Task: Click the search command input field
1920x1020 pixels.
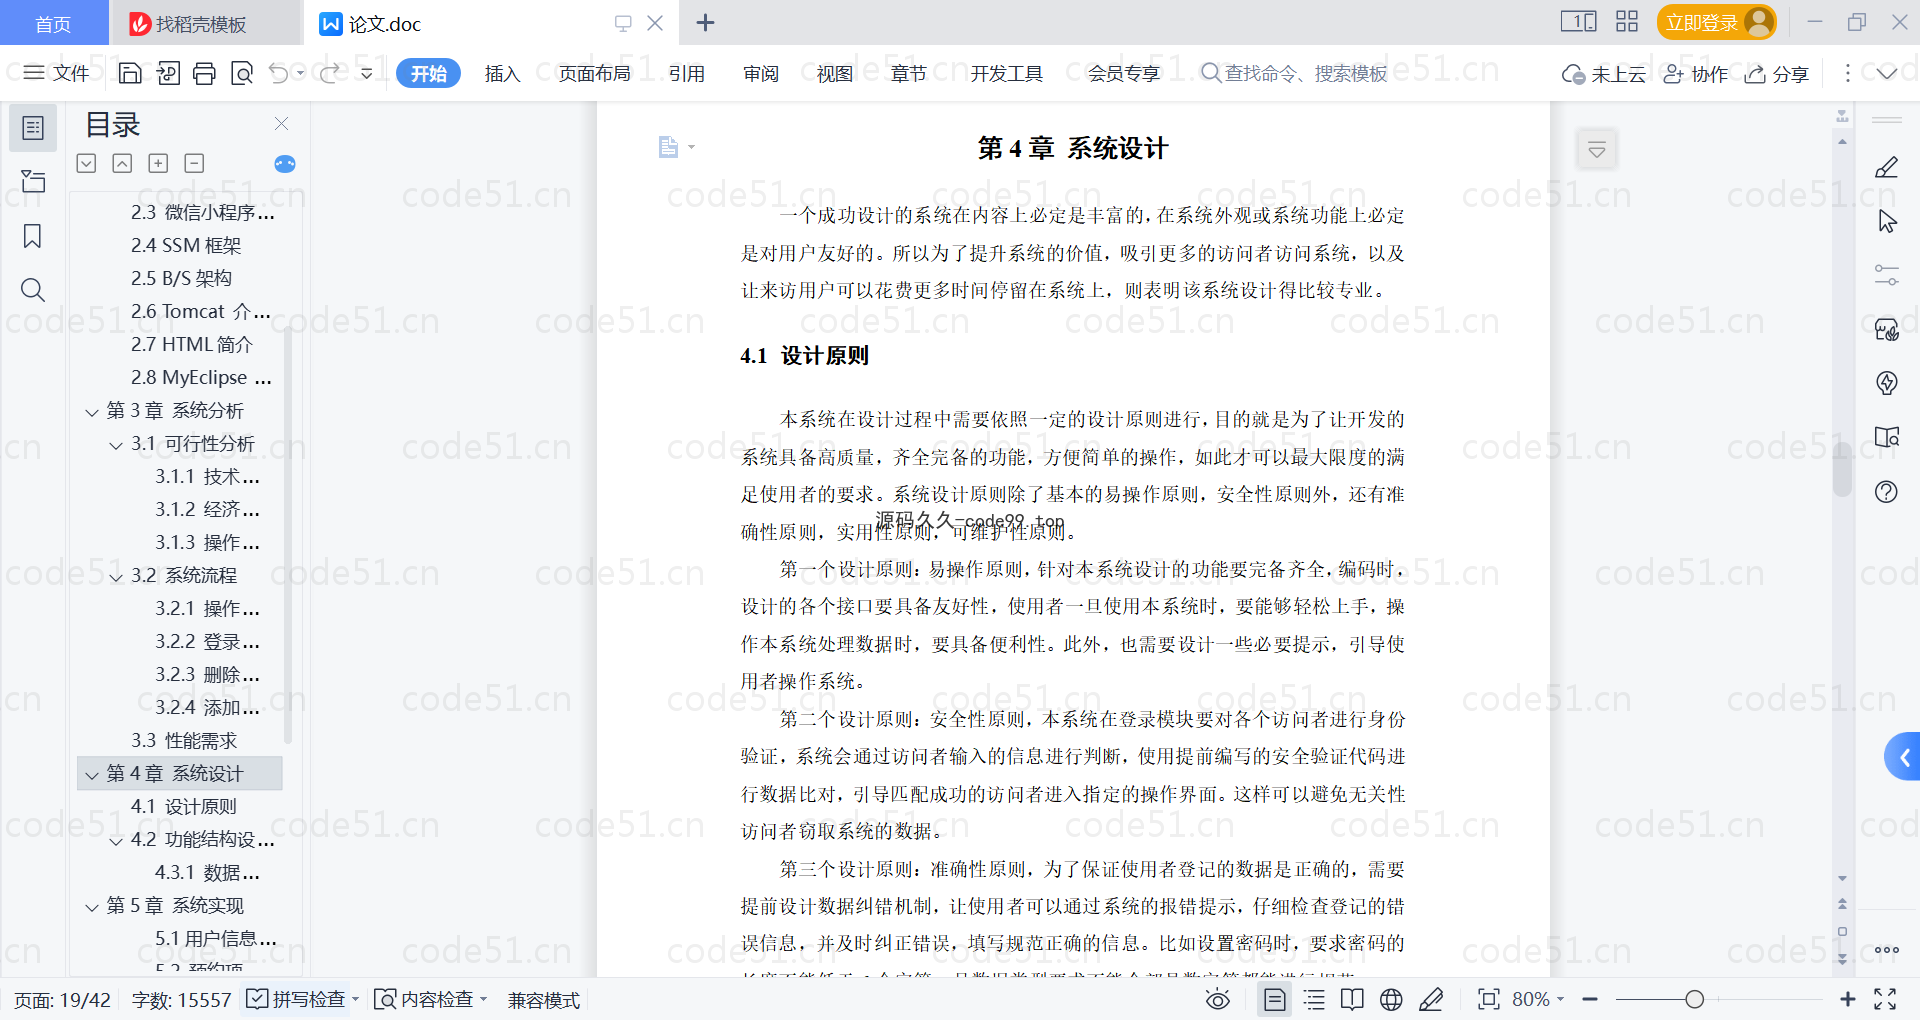Action: coord(1295,73)
